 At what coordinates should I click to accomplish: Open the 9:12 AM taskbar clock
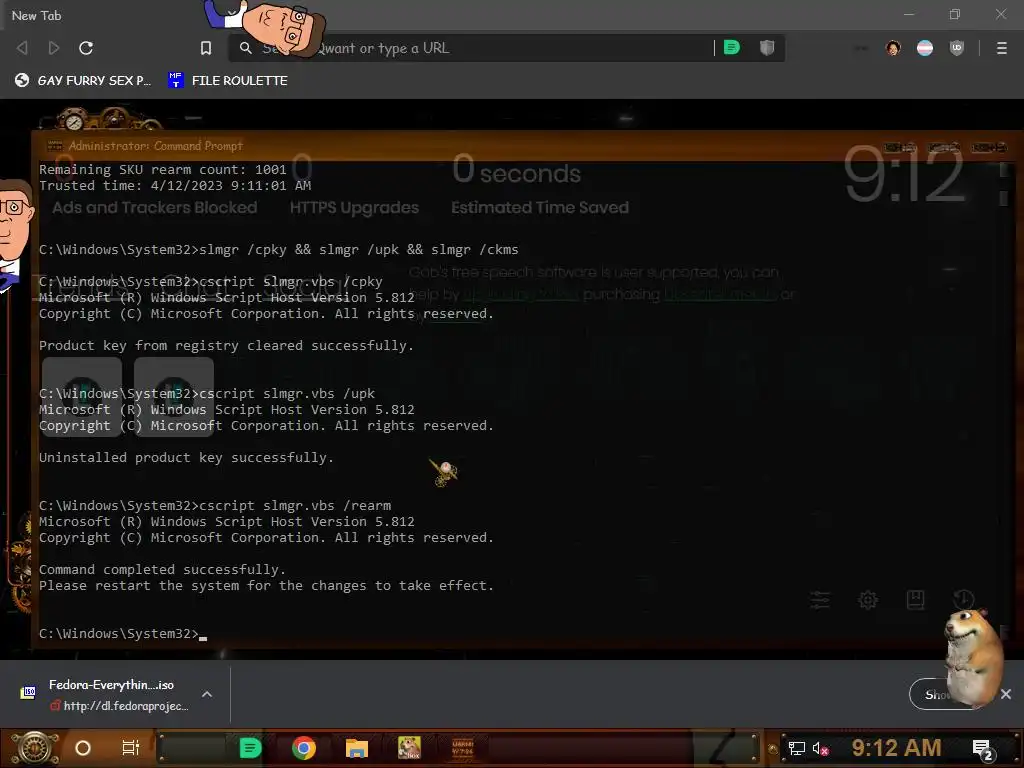[897, 747]
